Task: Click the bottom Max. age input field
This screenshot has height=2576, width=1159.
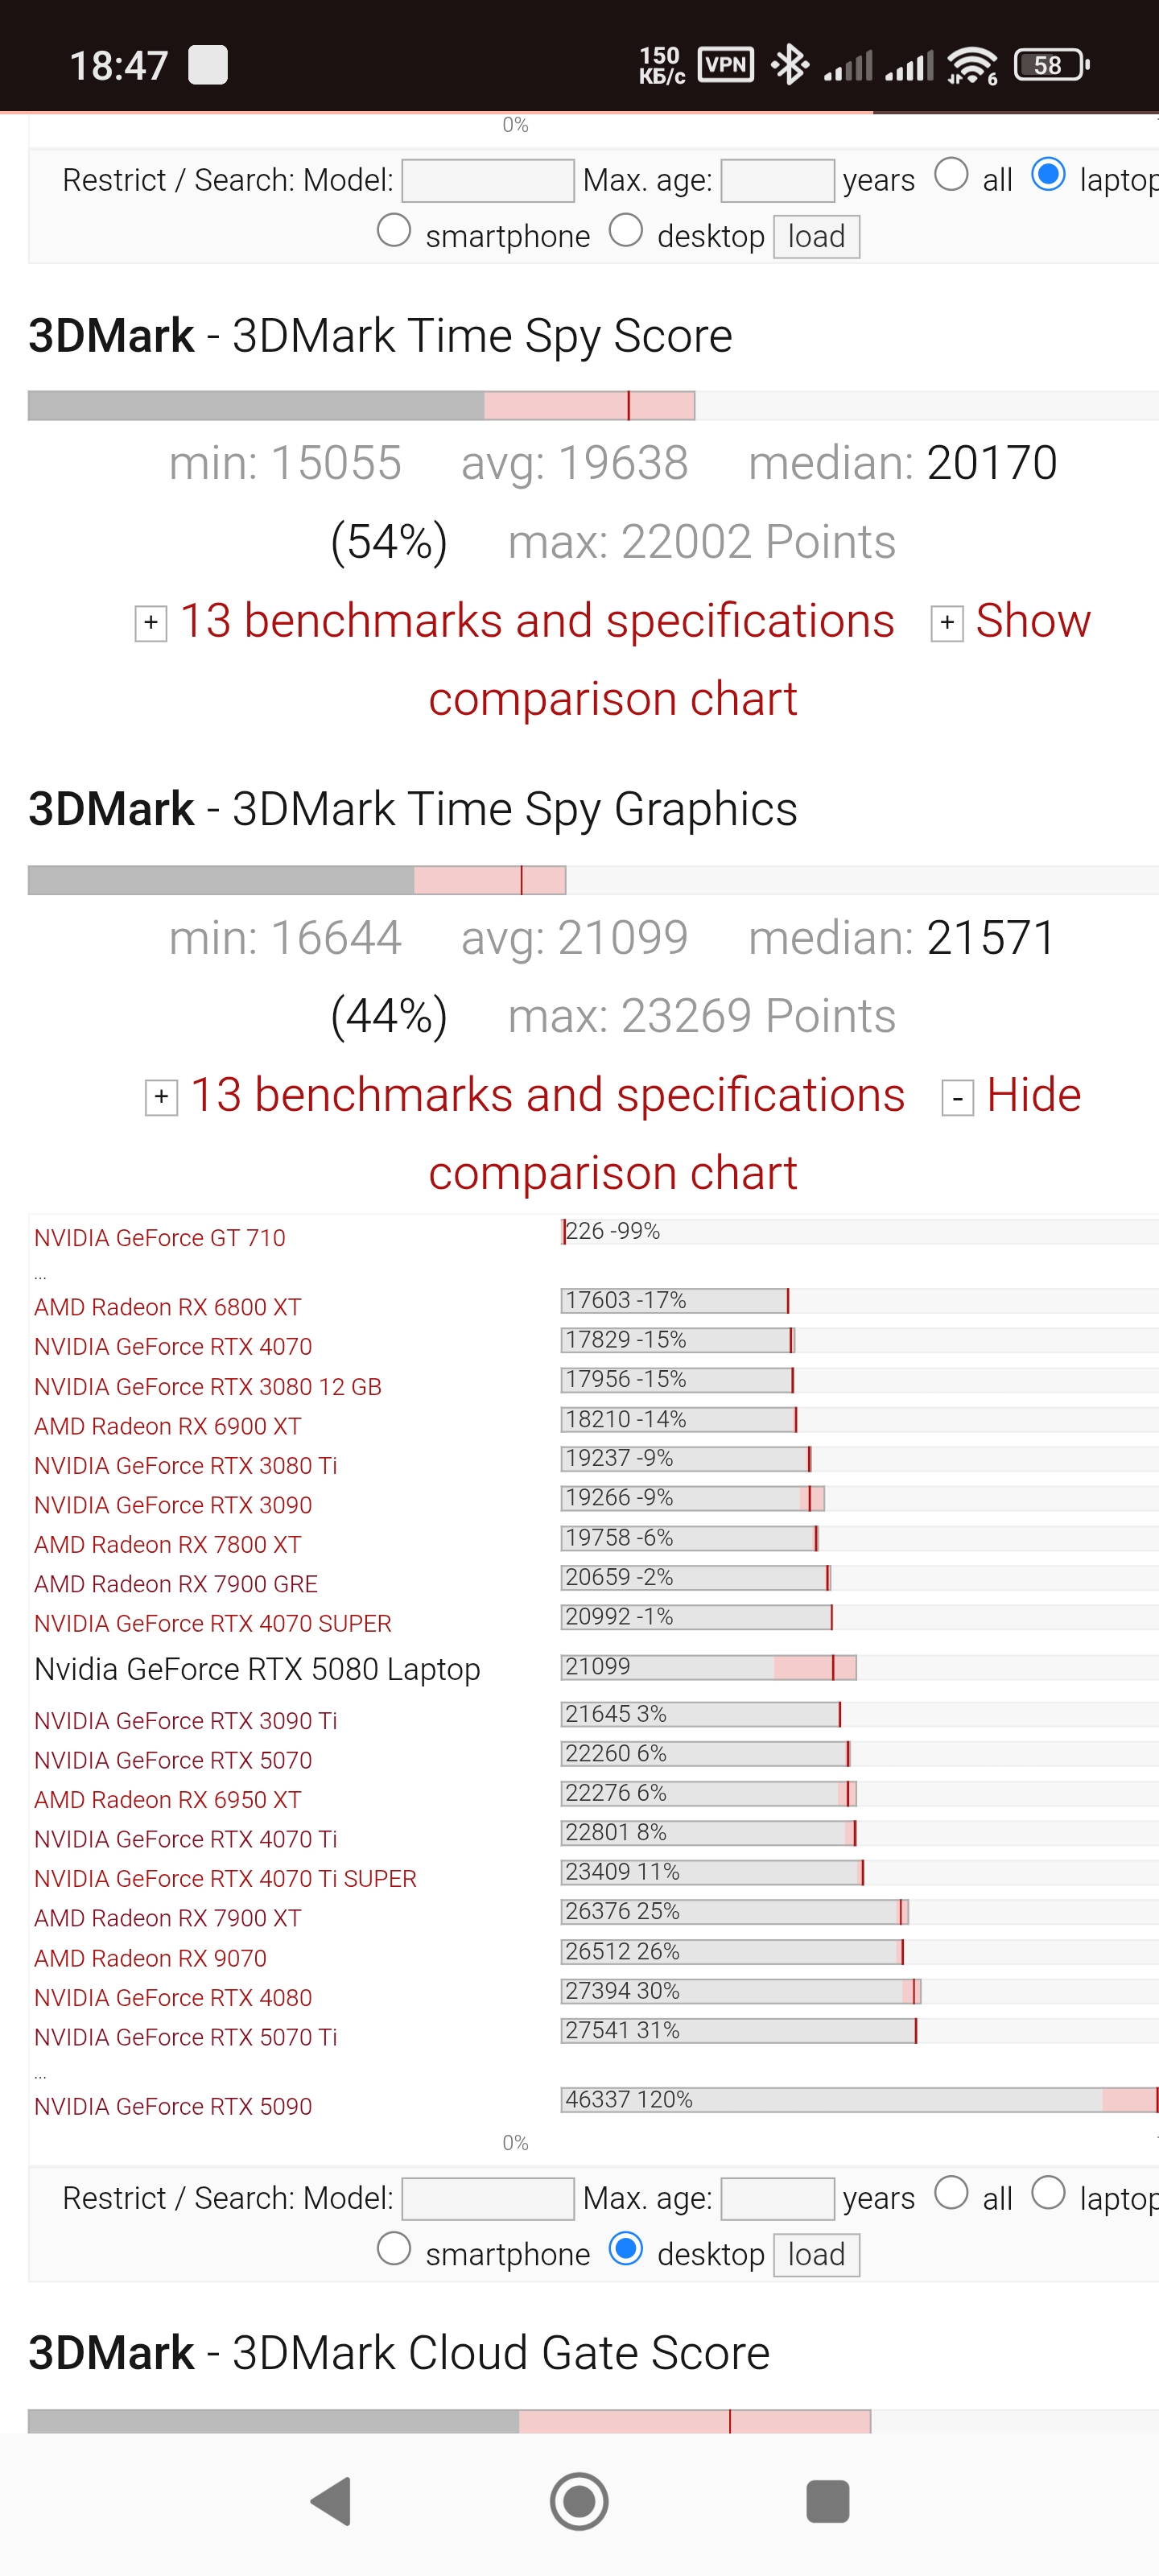Action: click(x=777, y=2199)
